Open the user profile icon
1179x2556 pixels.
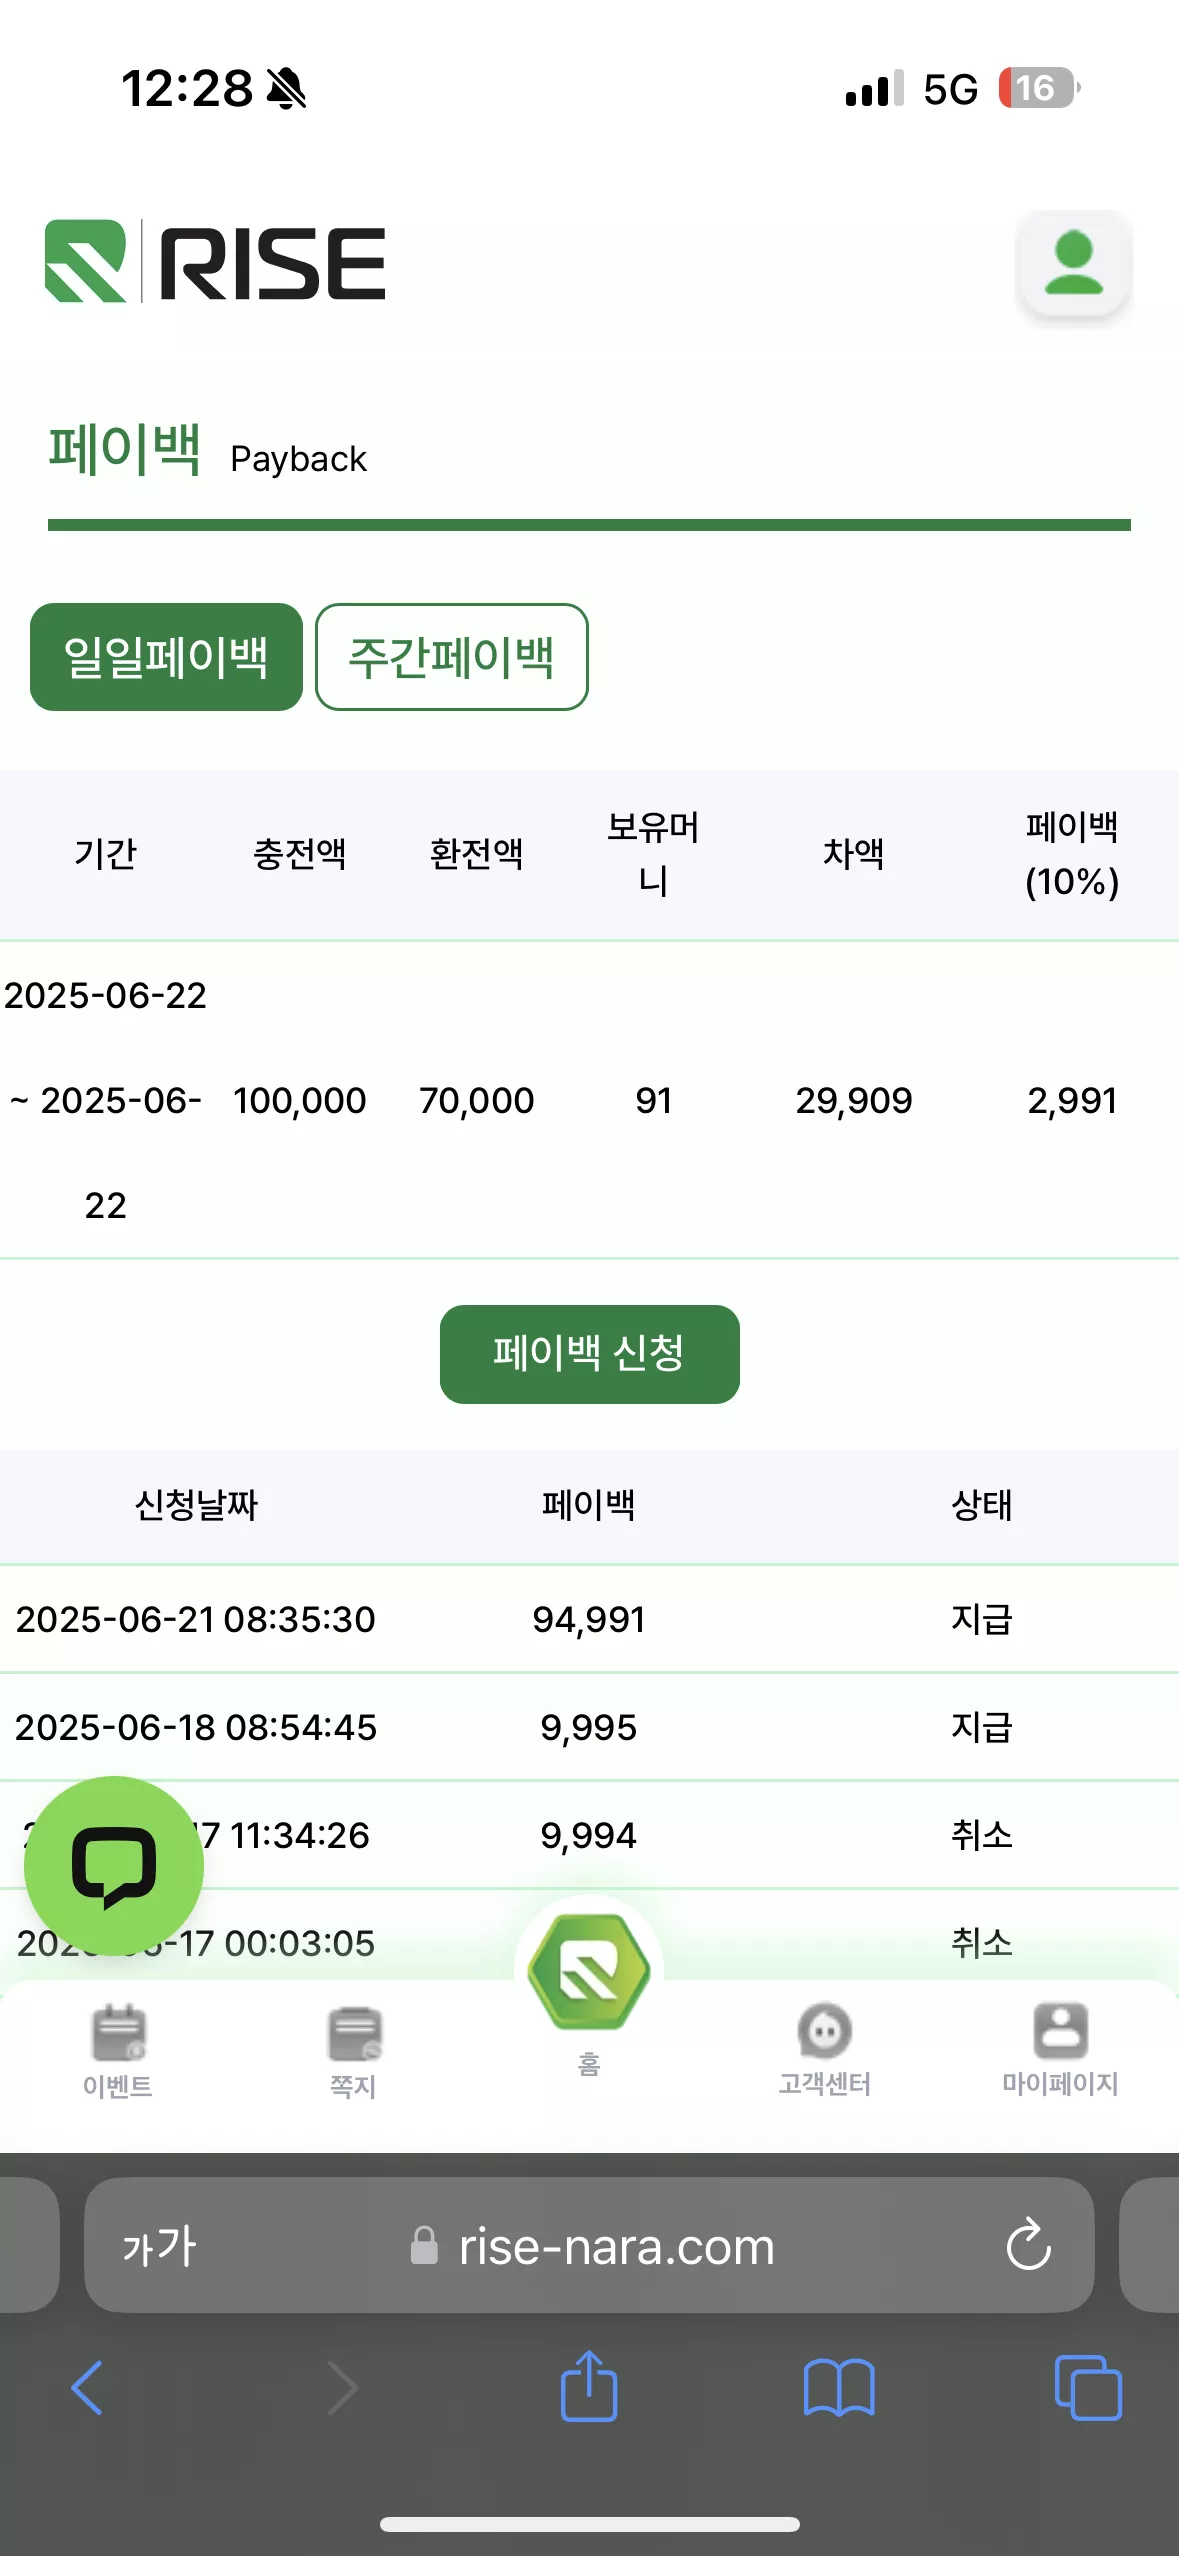click(x=1073, y=265)
